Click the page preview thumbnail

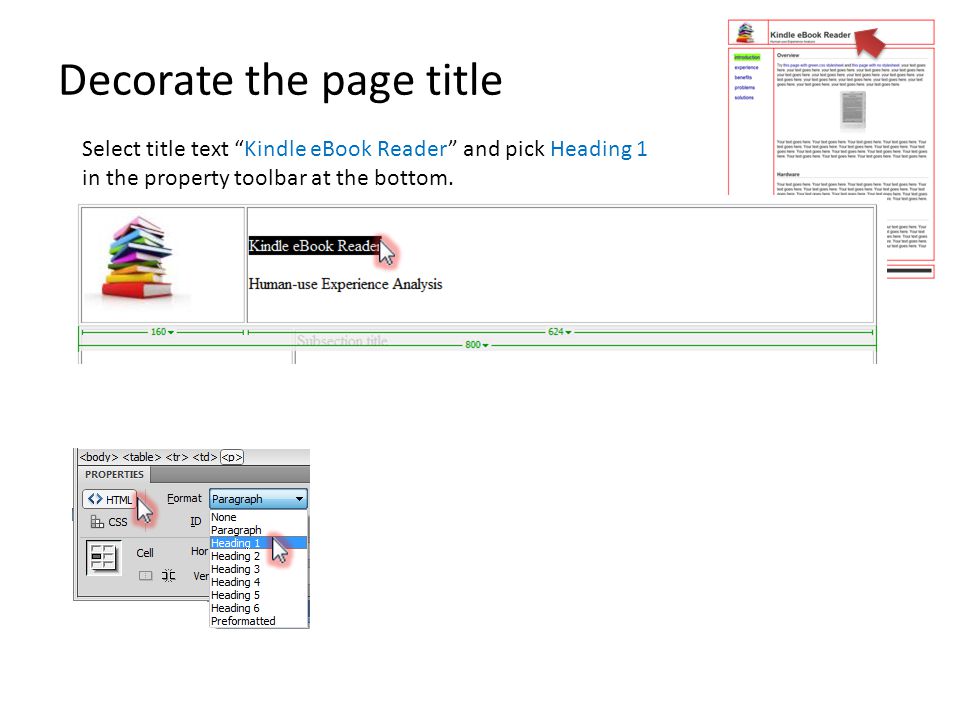tap(831, 149)
